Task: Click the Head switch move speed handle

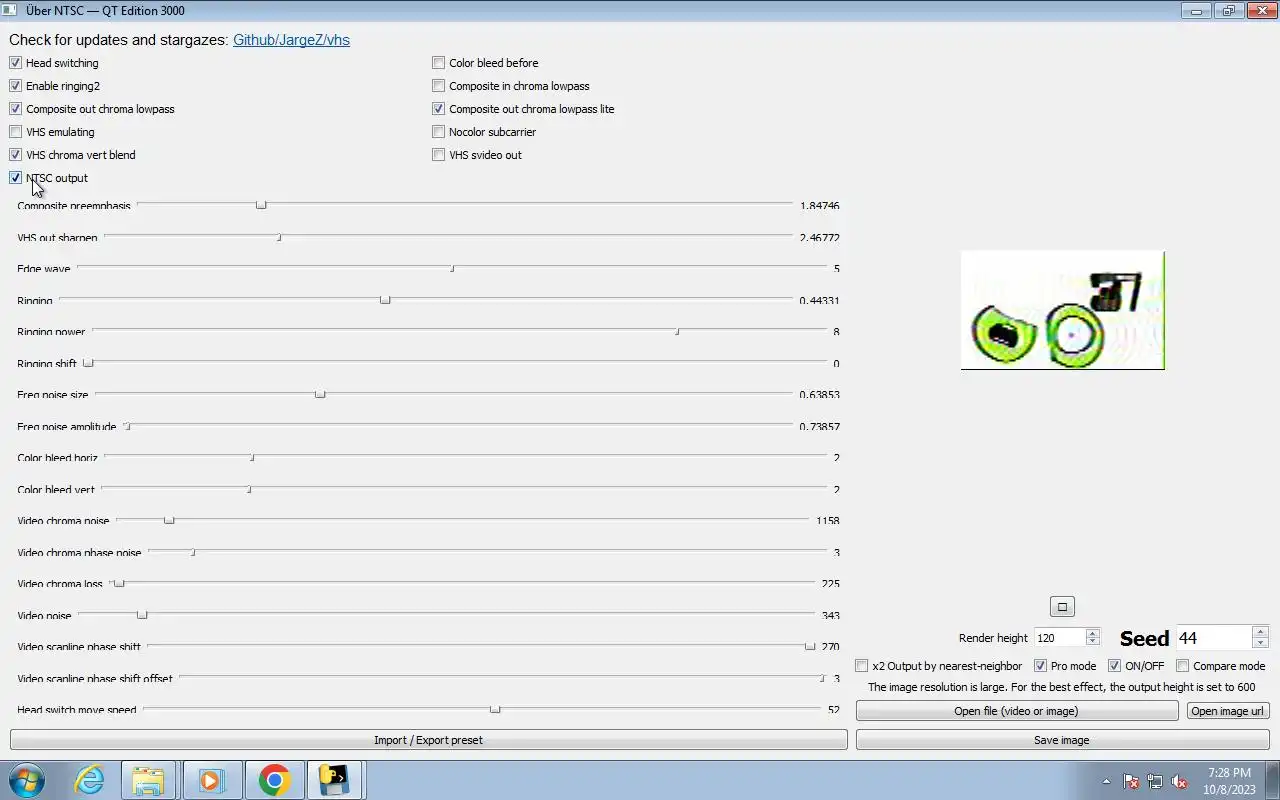Action: tap(495, 709)
